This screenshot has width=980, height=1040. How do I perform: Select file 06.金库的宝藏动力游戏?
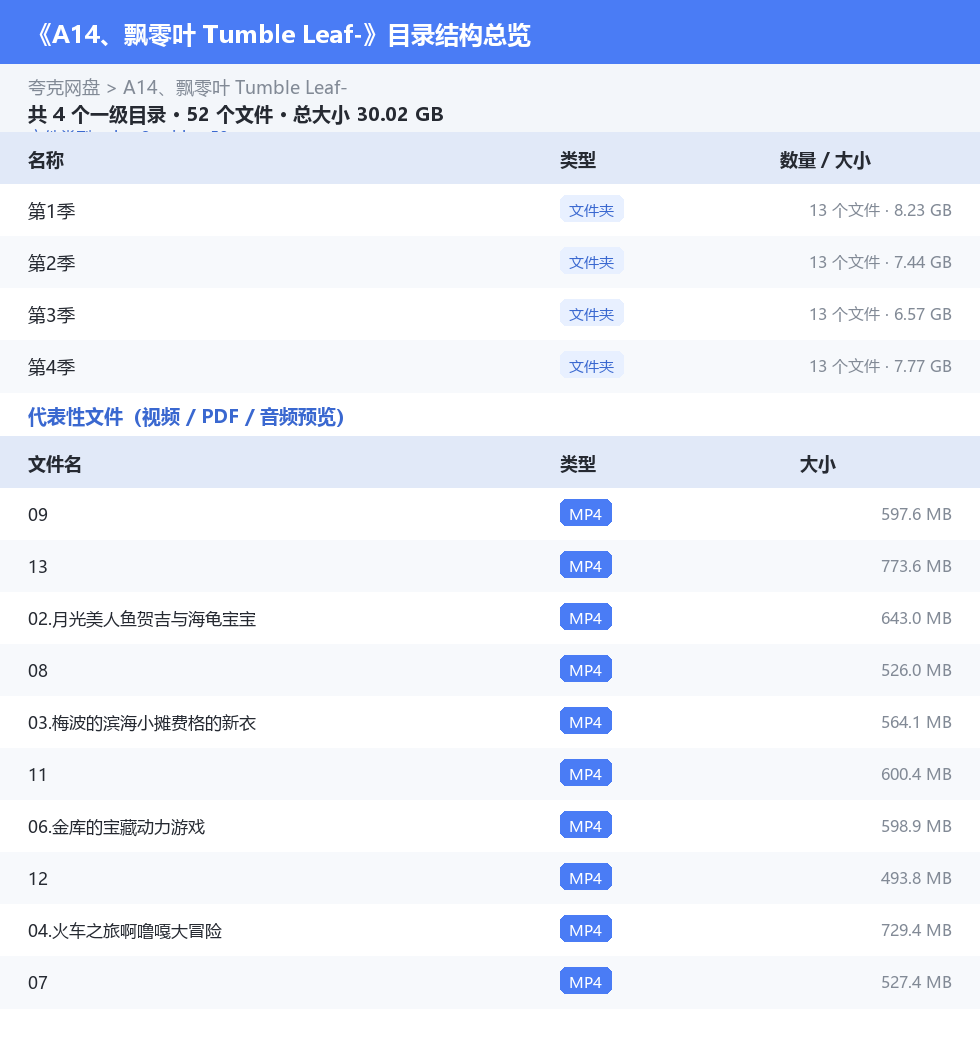pyautogui.click(x=117, y=827)
